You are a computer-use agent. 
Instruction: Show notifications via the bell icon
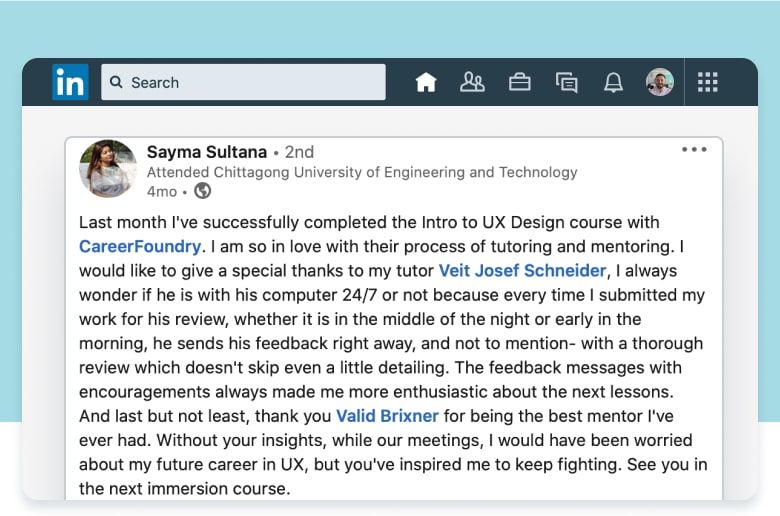(x=613, y=82)
